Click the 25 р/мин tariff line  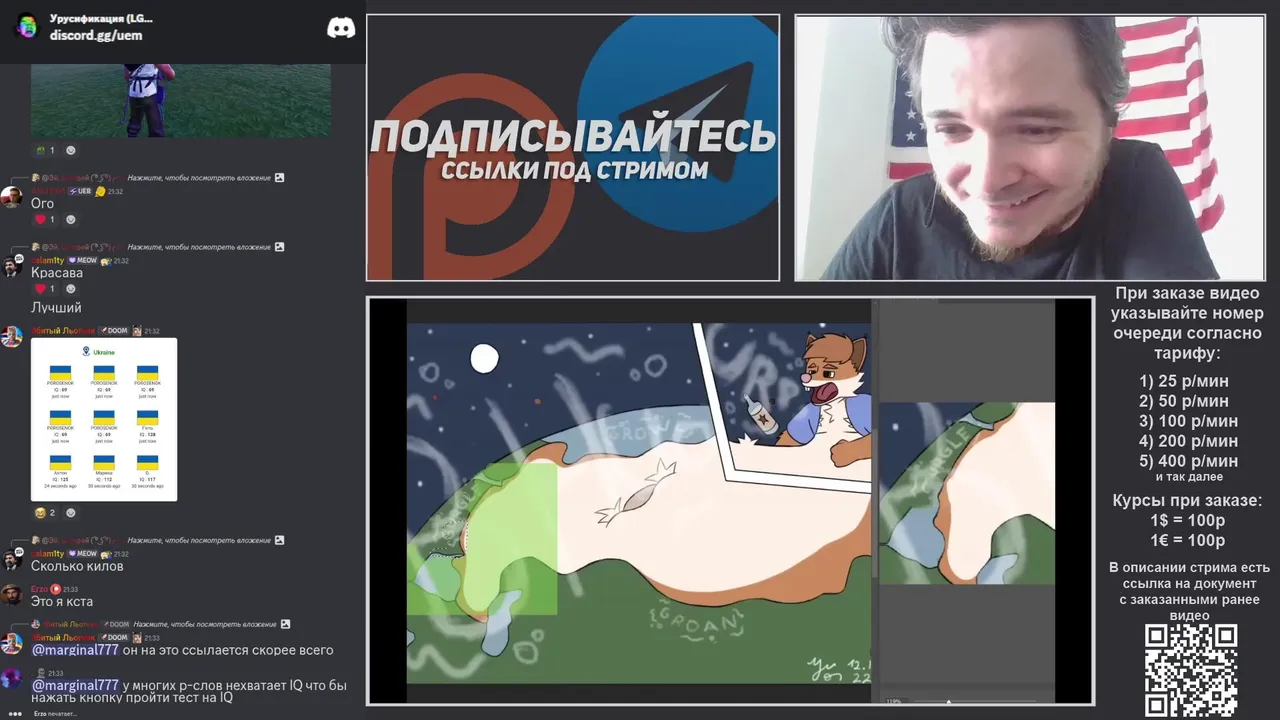[1184, 381]
